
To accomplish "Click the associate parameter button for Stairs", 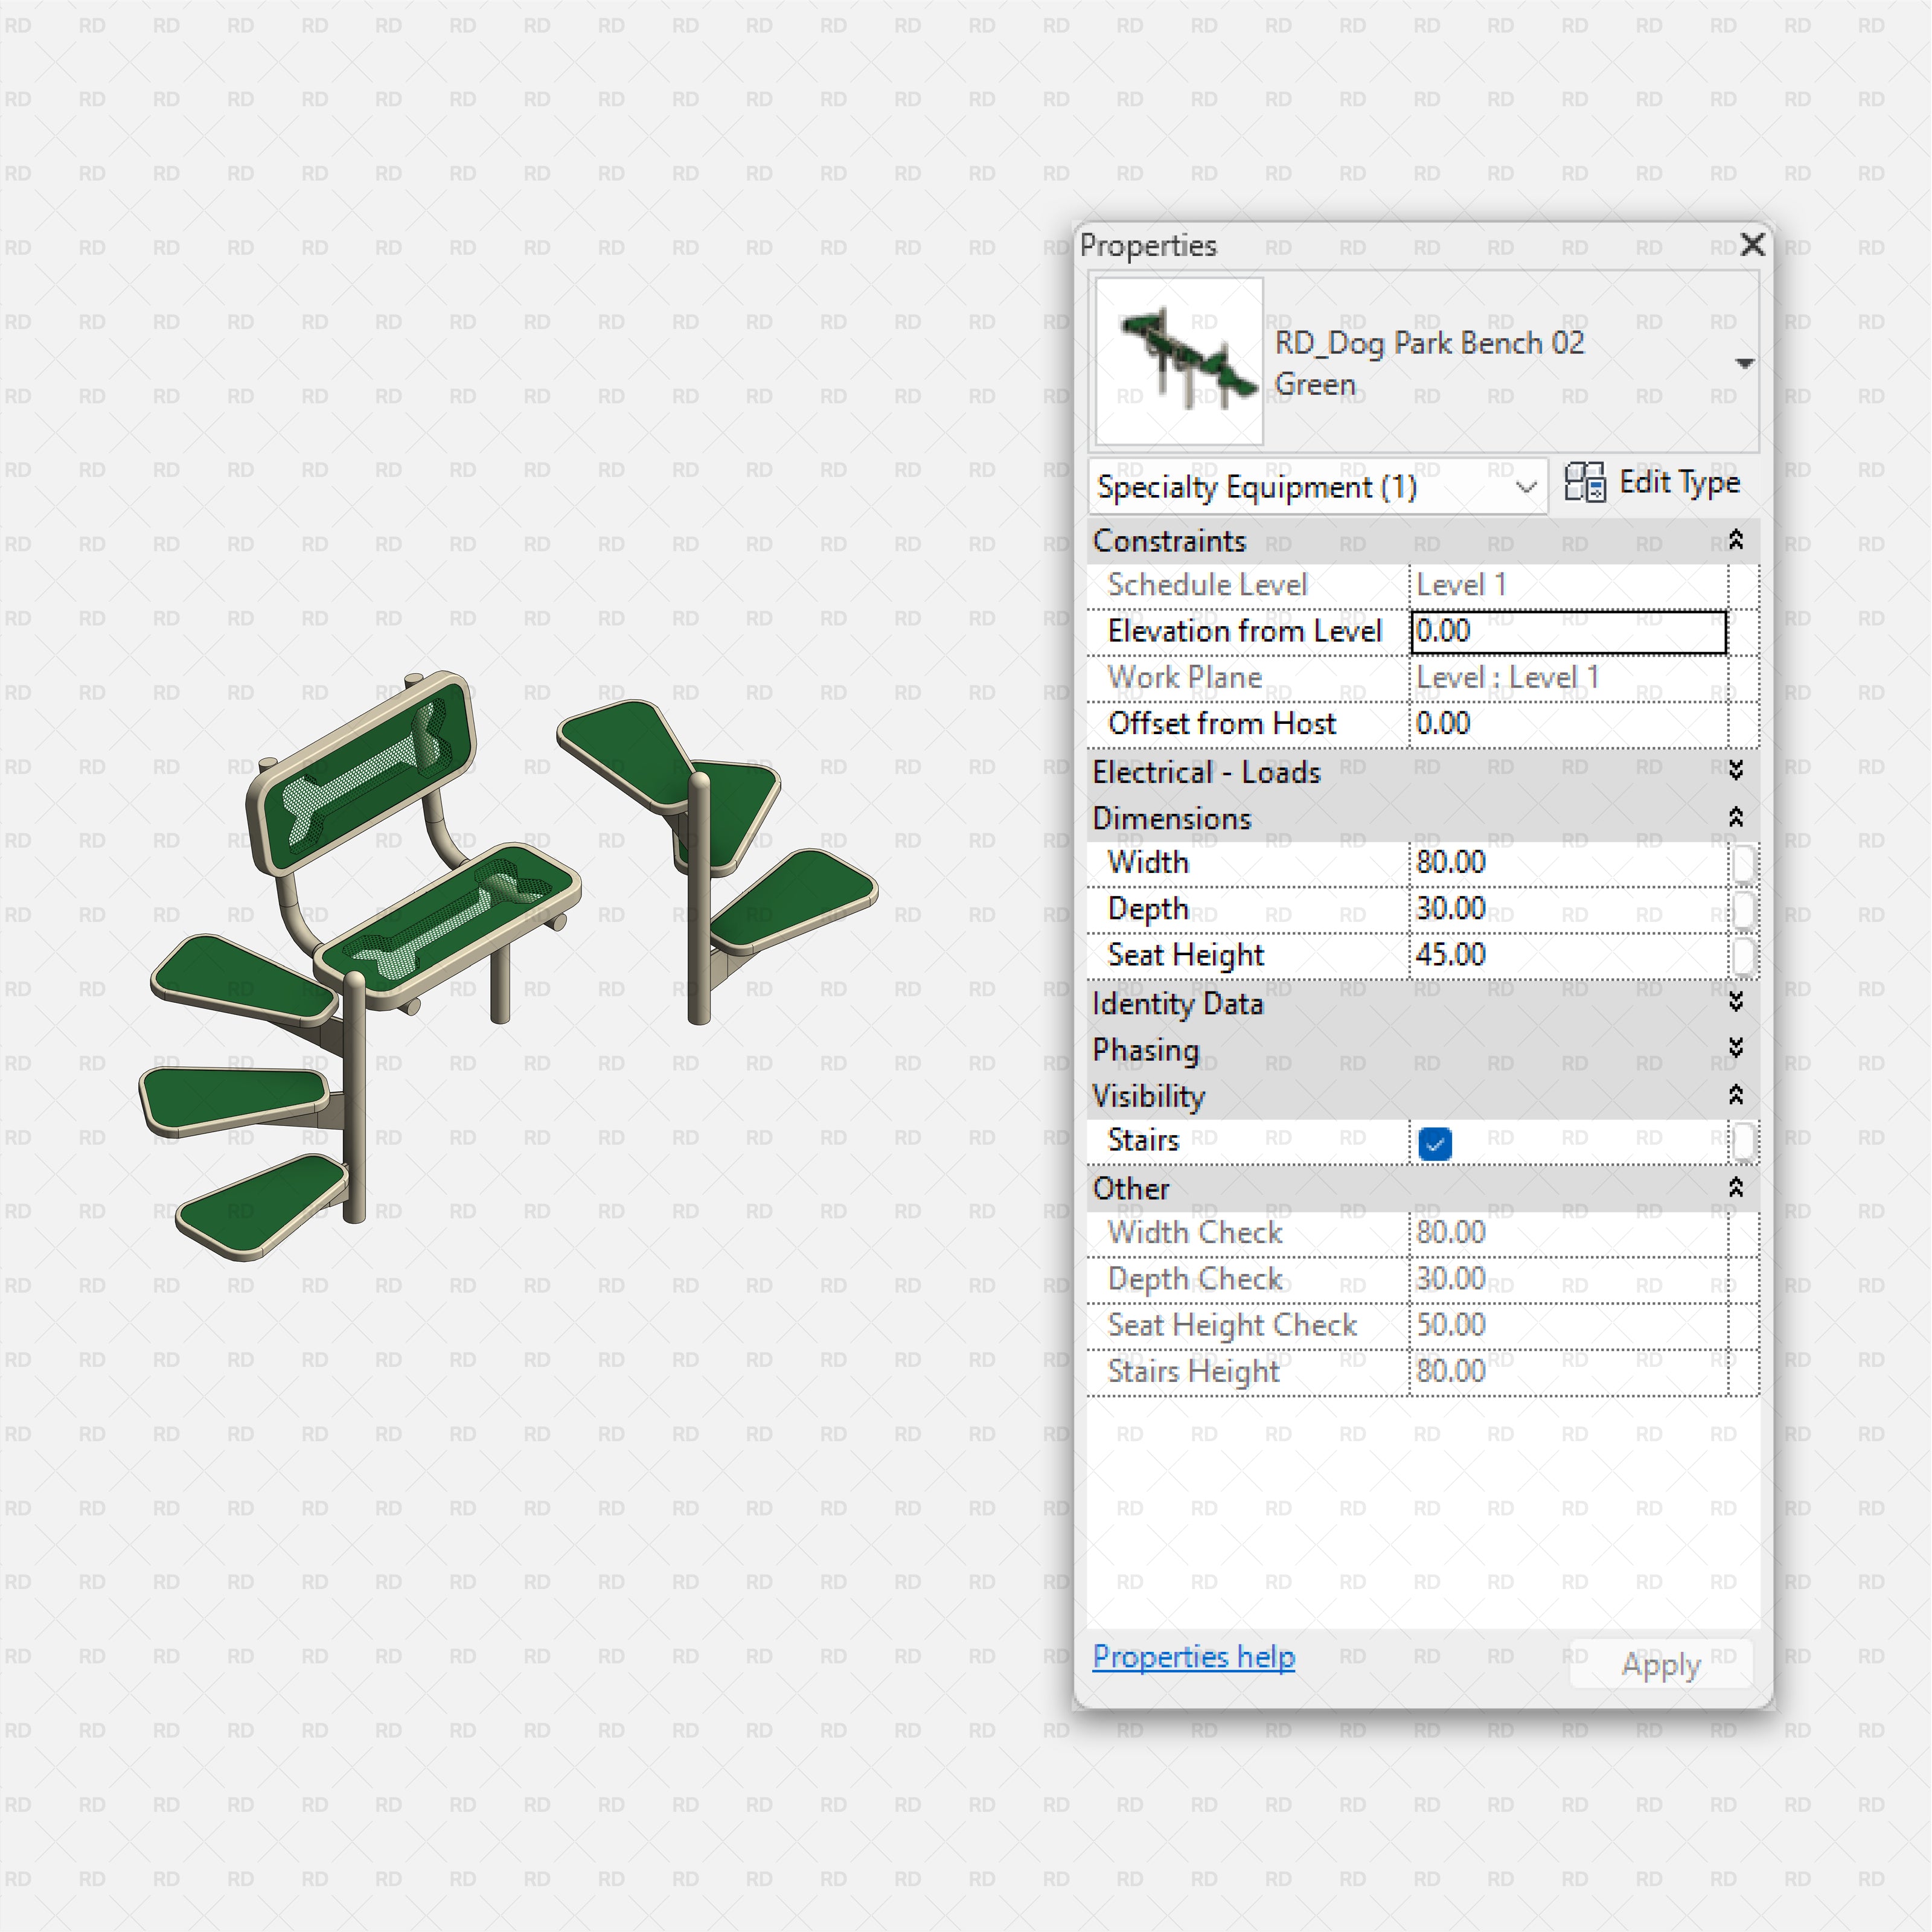I will pyautogui.click(x=1743, y=1142).
